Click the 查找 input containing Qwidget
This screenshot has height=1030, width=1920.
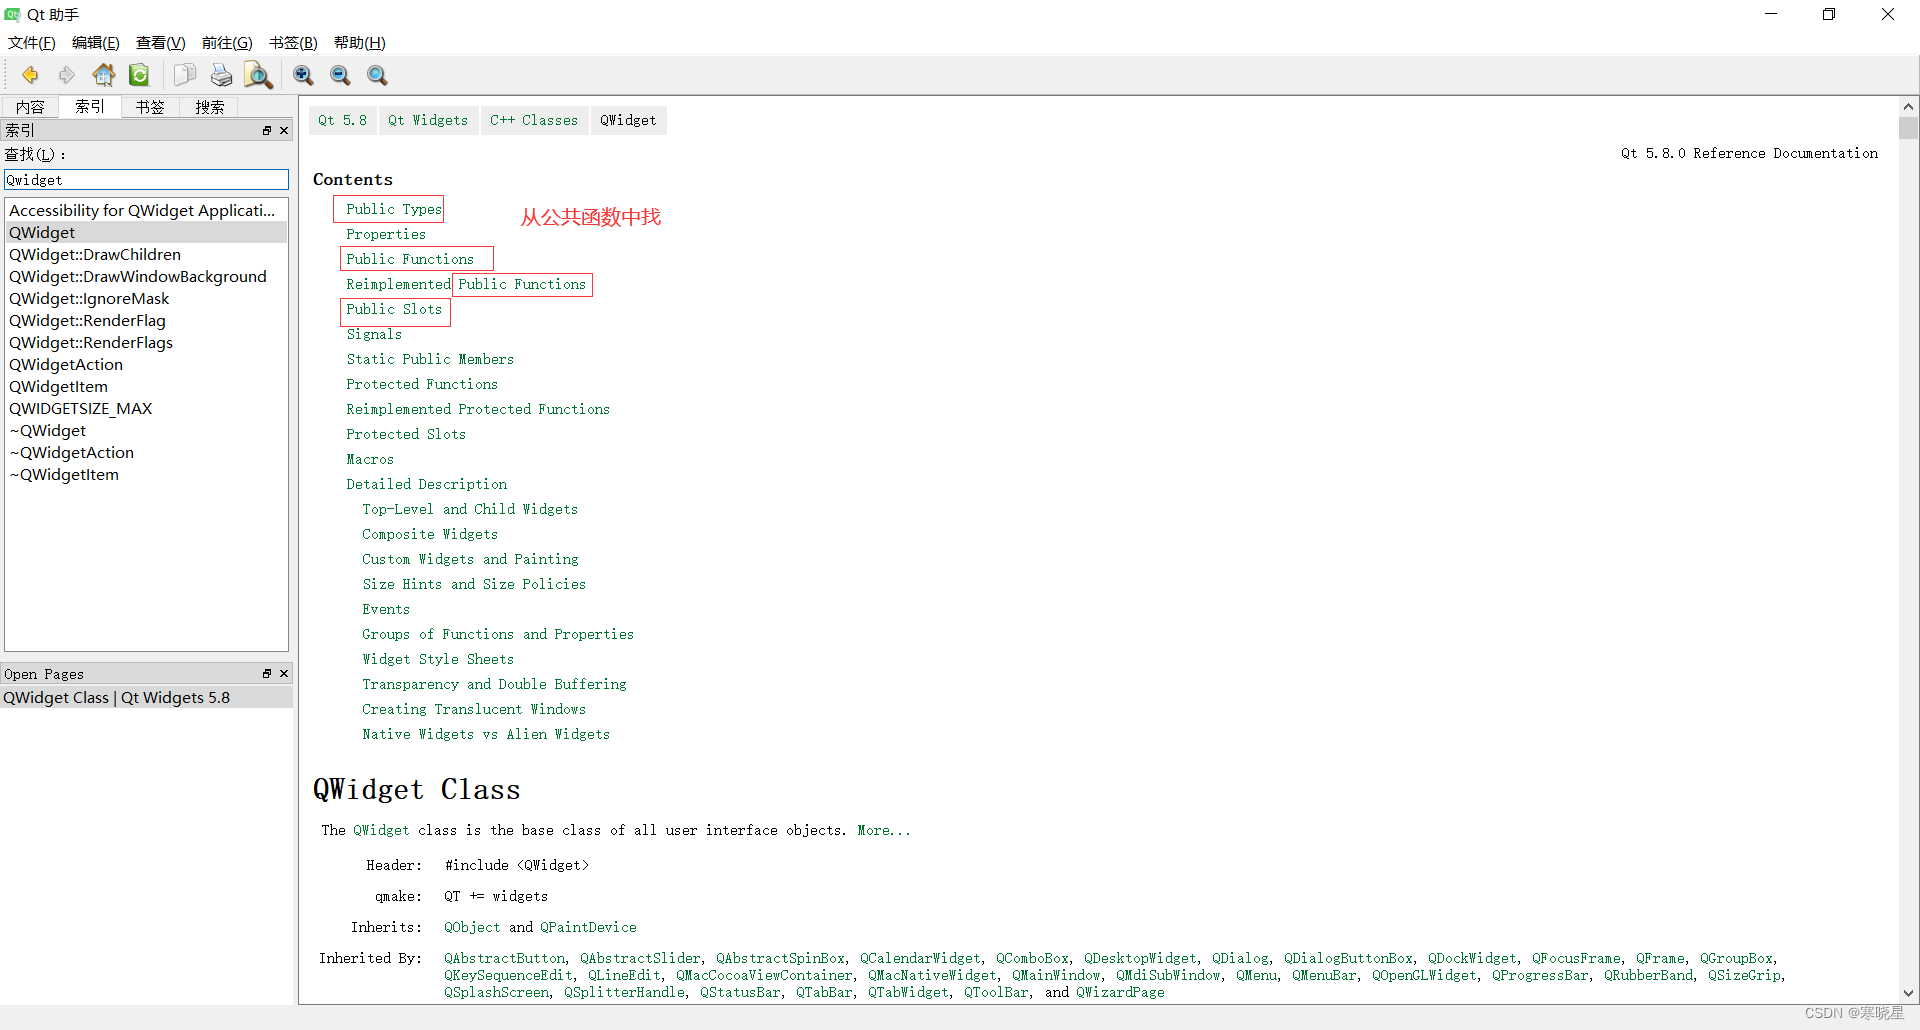(x=146, y=180)
